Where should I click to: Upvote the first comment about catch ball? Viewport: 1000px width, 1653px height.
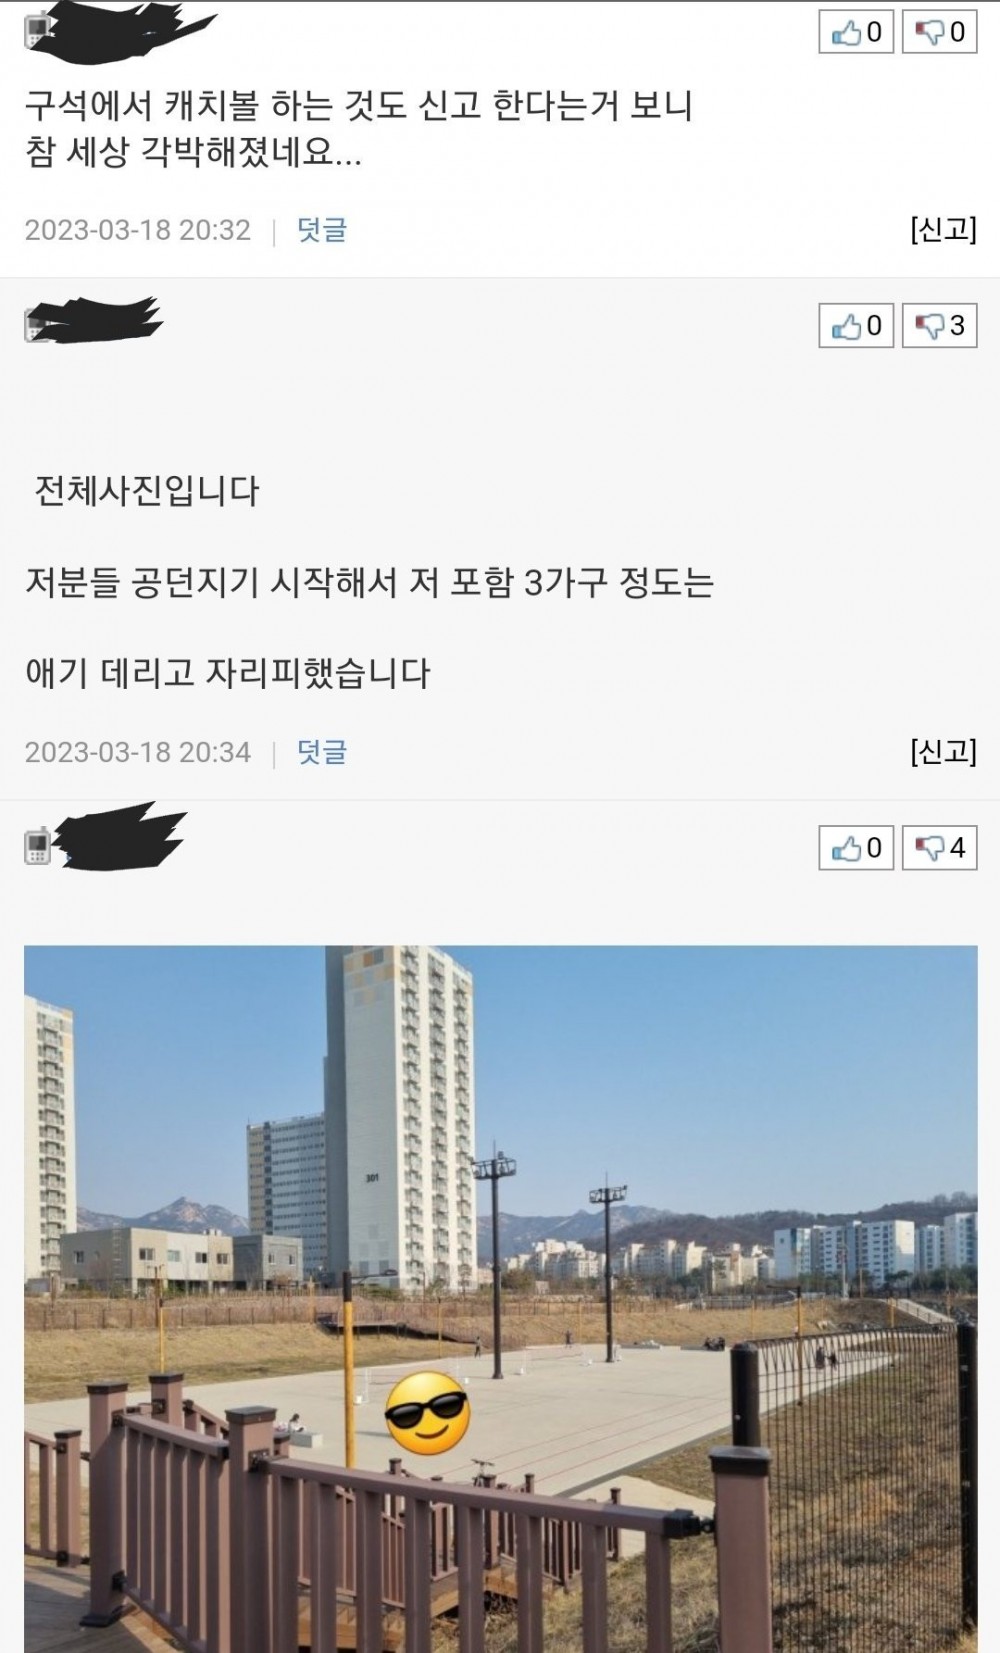tap(856, 32)
